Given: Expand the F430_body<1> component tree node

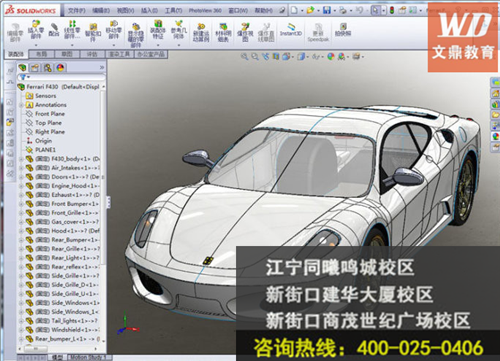Looking at the screenshot, I should (21, 159).
